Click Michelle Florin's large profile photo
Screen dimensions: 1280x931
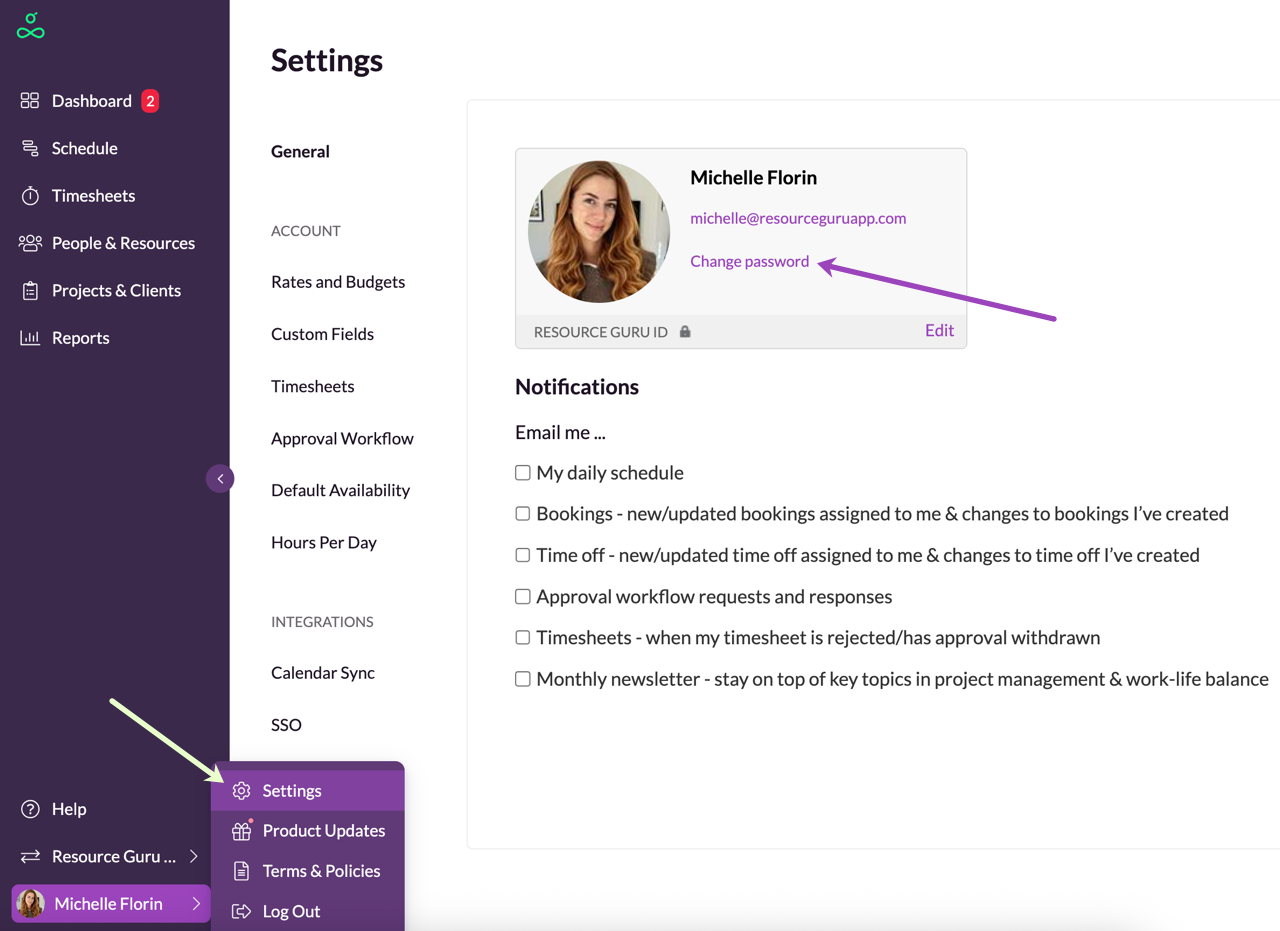click(x=599, y=231)
